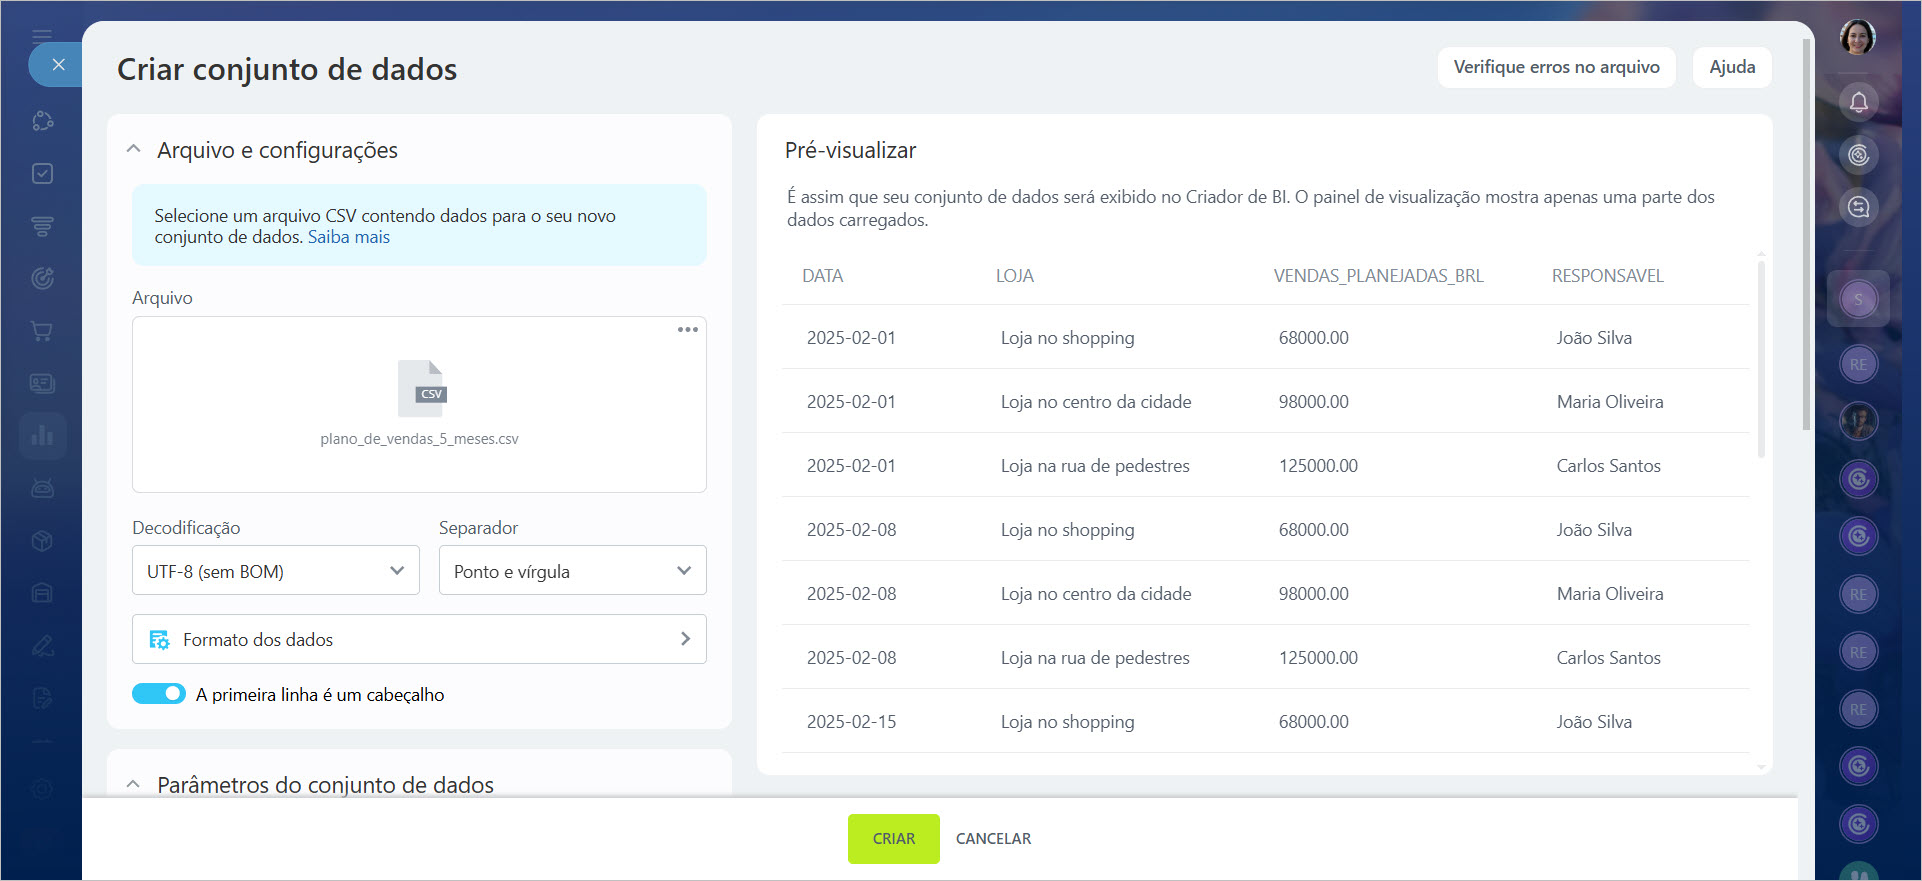Click the notifications bell icon

(1858, 102)
